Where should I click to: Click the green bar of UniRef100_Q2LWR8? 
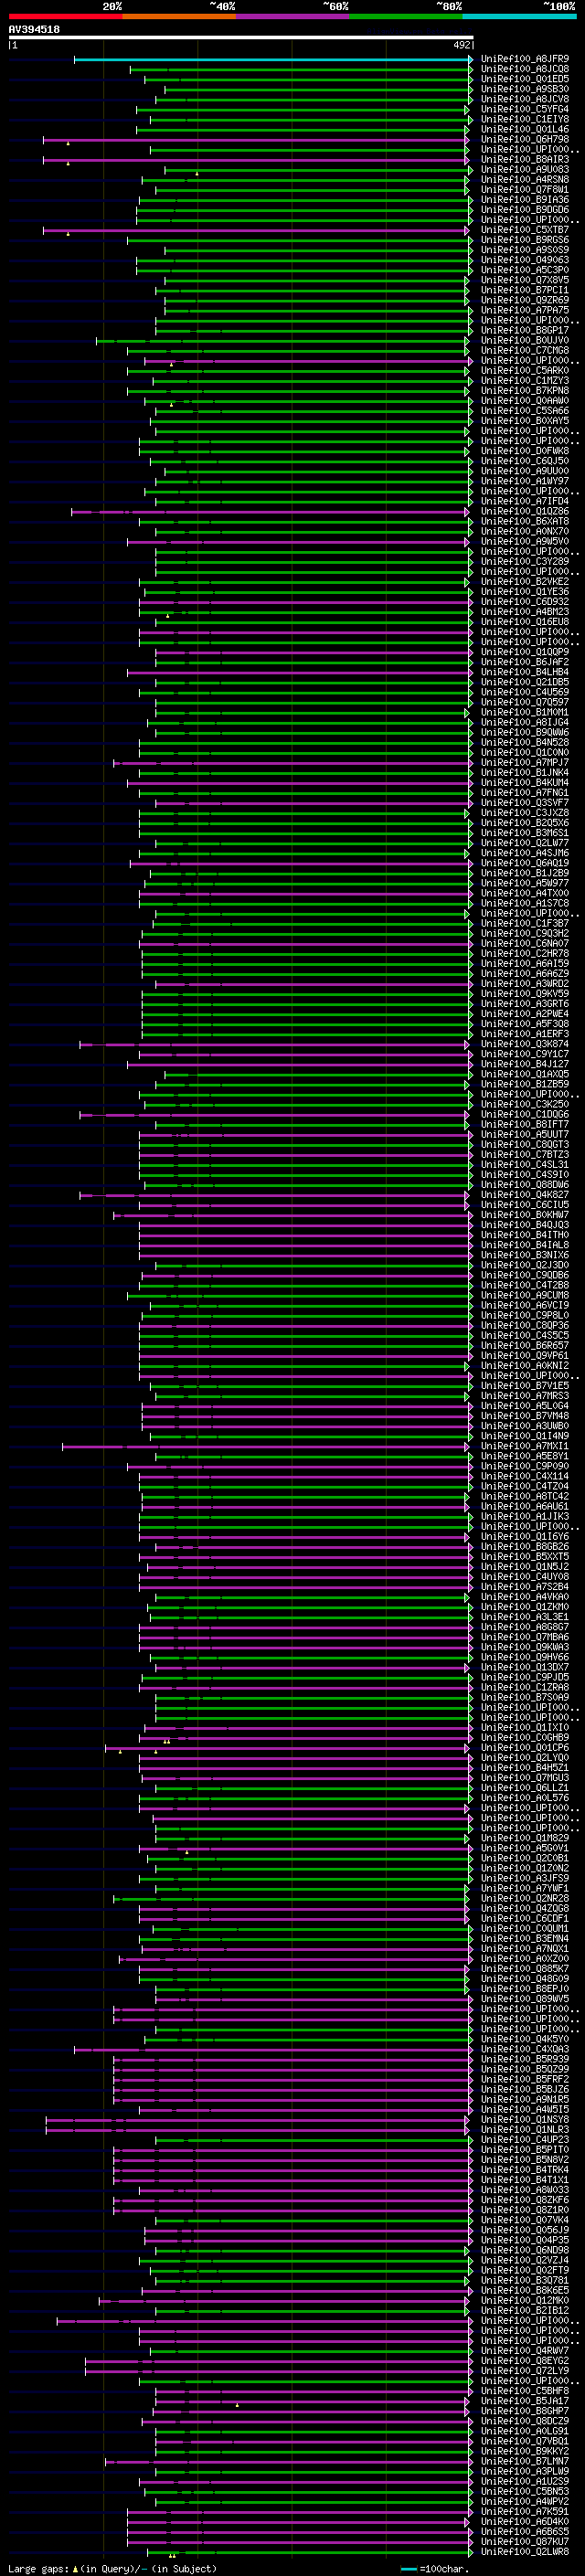pos(312,2552)
